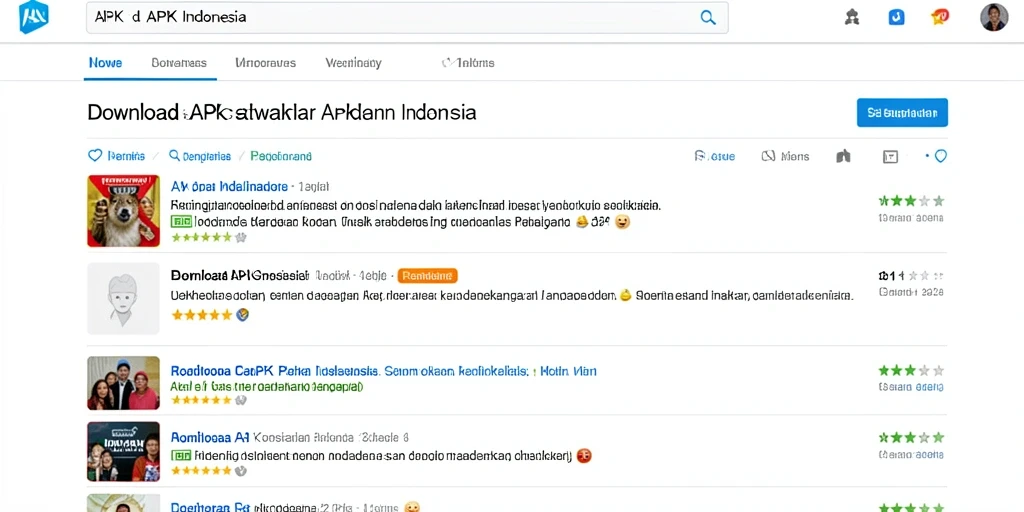Open the 'Romlioaa AI Koosarlan' result title
This screenshot has width=1024, height=512.
(289, 437)
